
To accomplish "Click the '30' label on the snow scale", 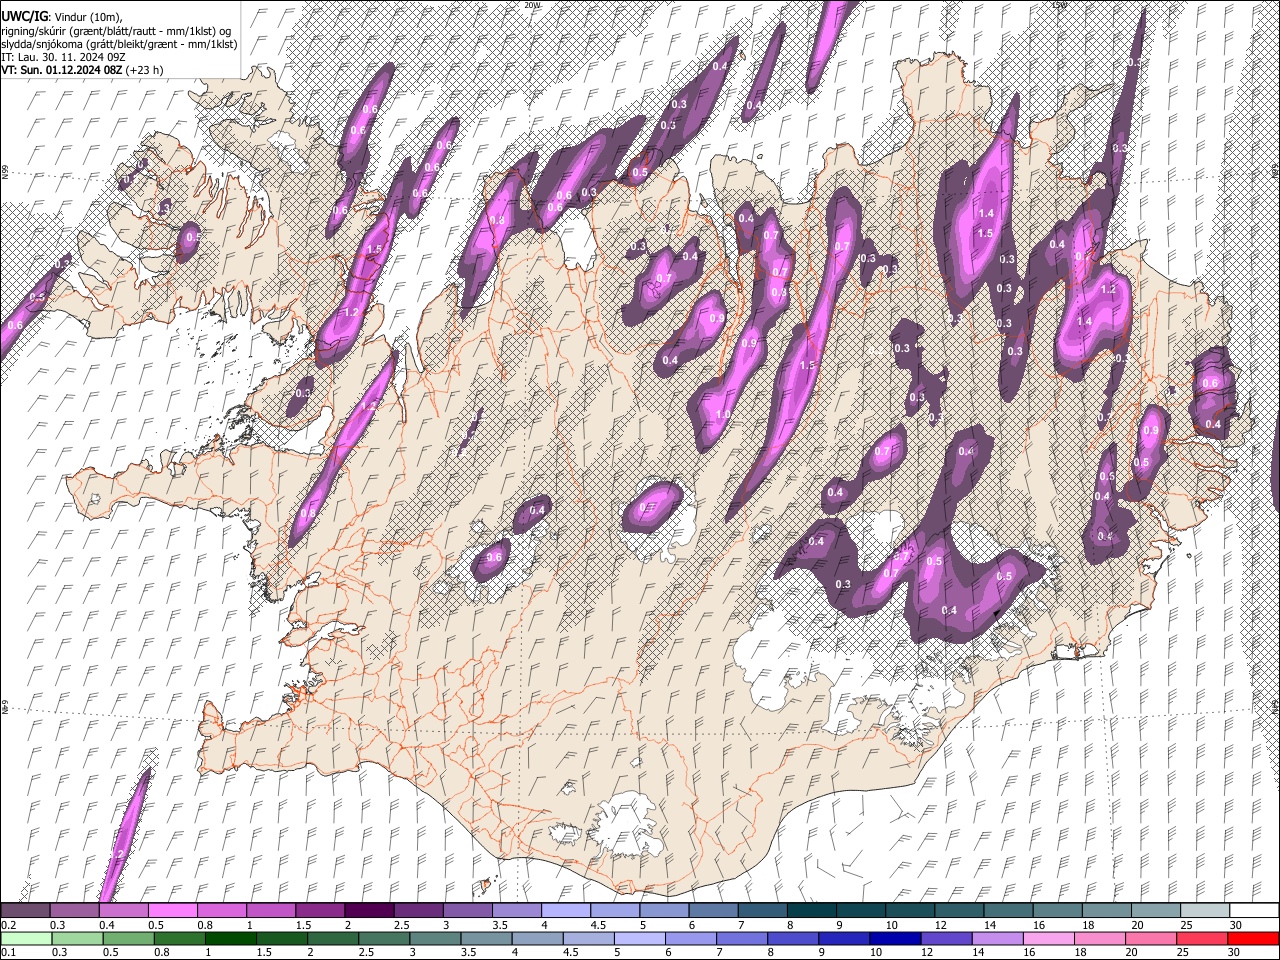I will 1236,925.
